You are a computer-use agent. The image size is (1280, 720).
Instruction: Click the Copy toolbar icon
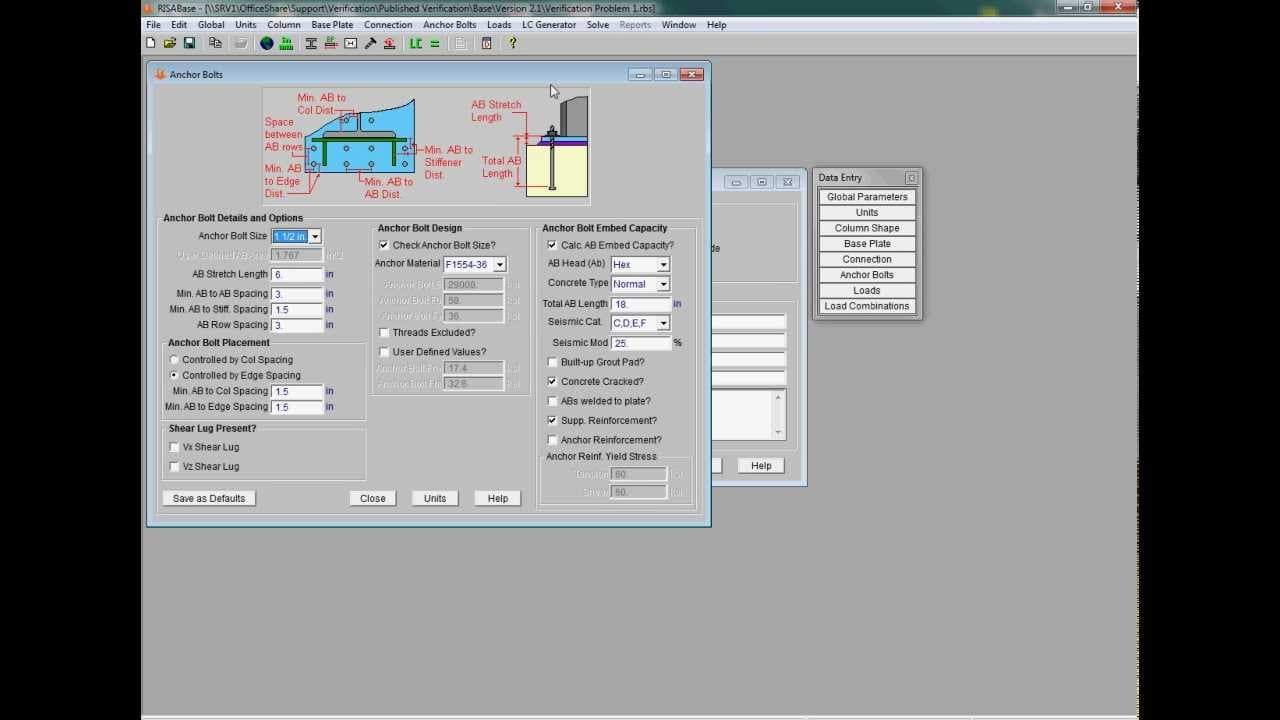coord(215,43)
